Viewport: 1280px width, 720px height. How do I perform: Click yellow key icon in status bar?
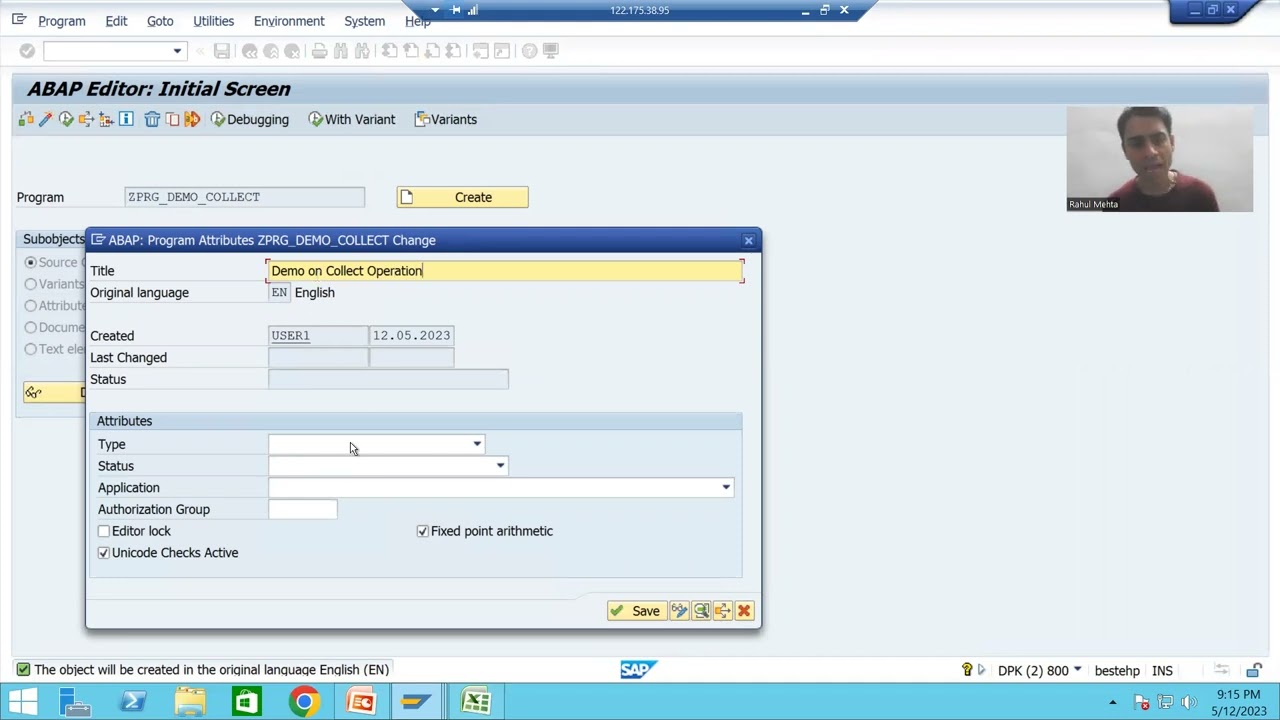coord(967,670)
